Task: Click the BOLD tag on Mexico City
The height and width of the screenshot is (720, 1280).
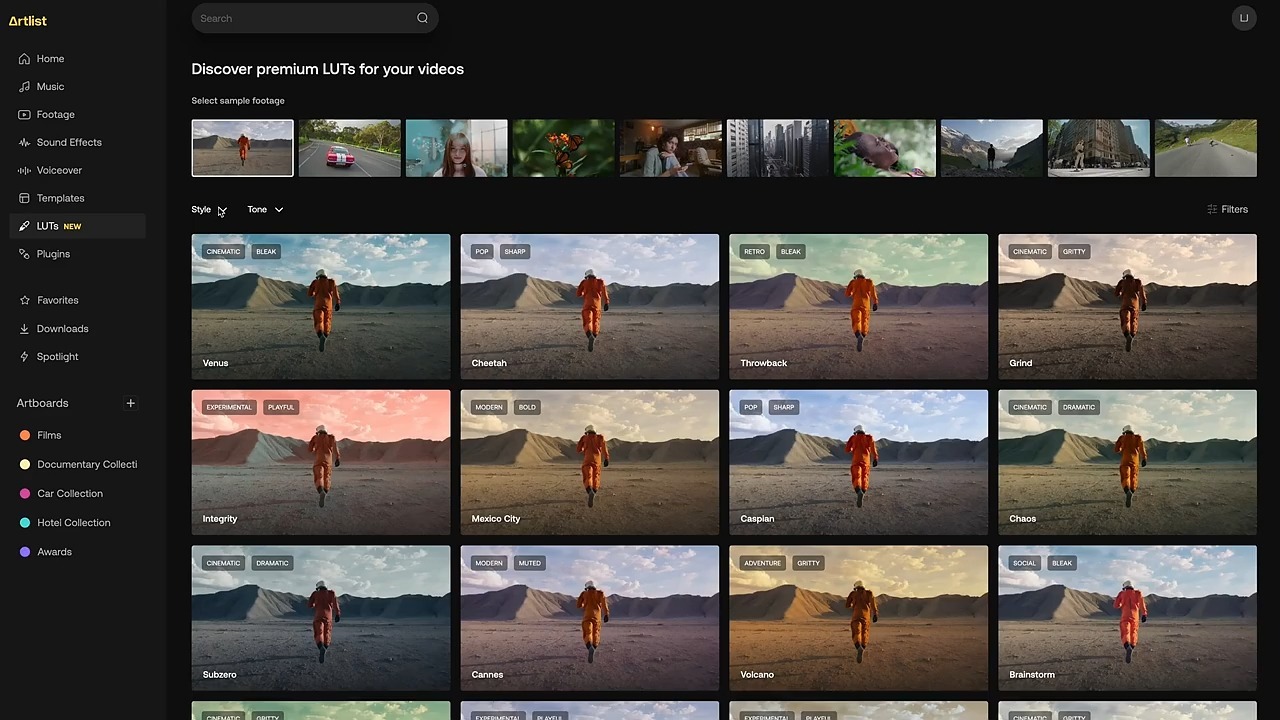Action: click(x=527, y=407)
